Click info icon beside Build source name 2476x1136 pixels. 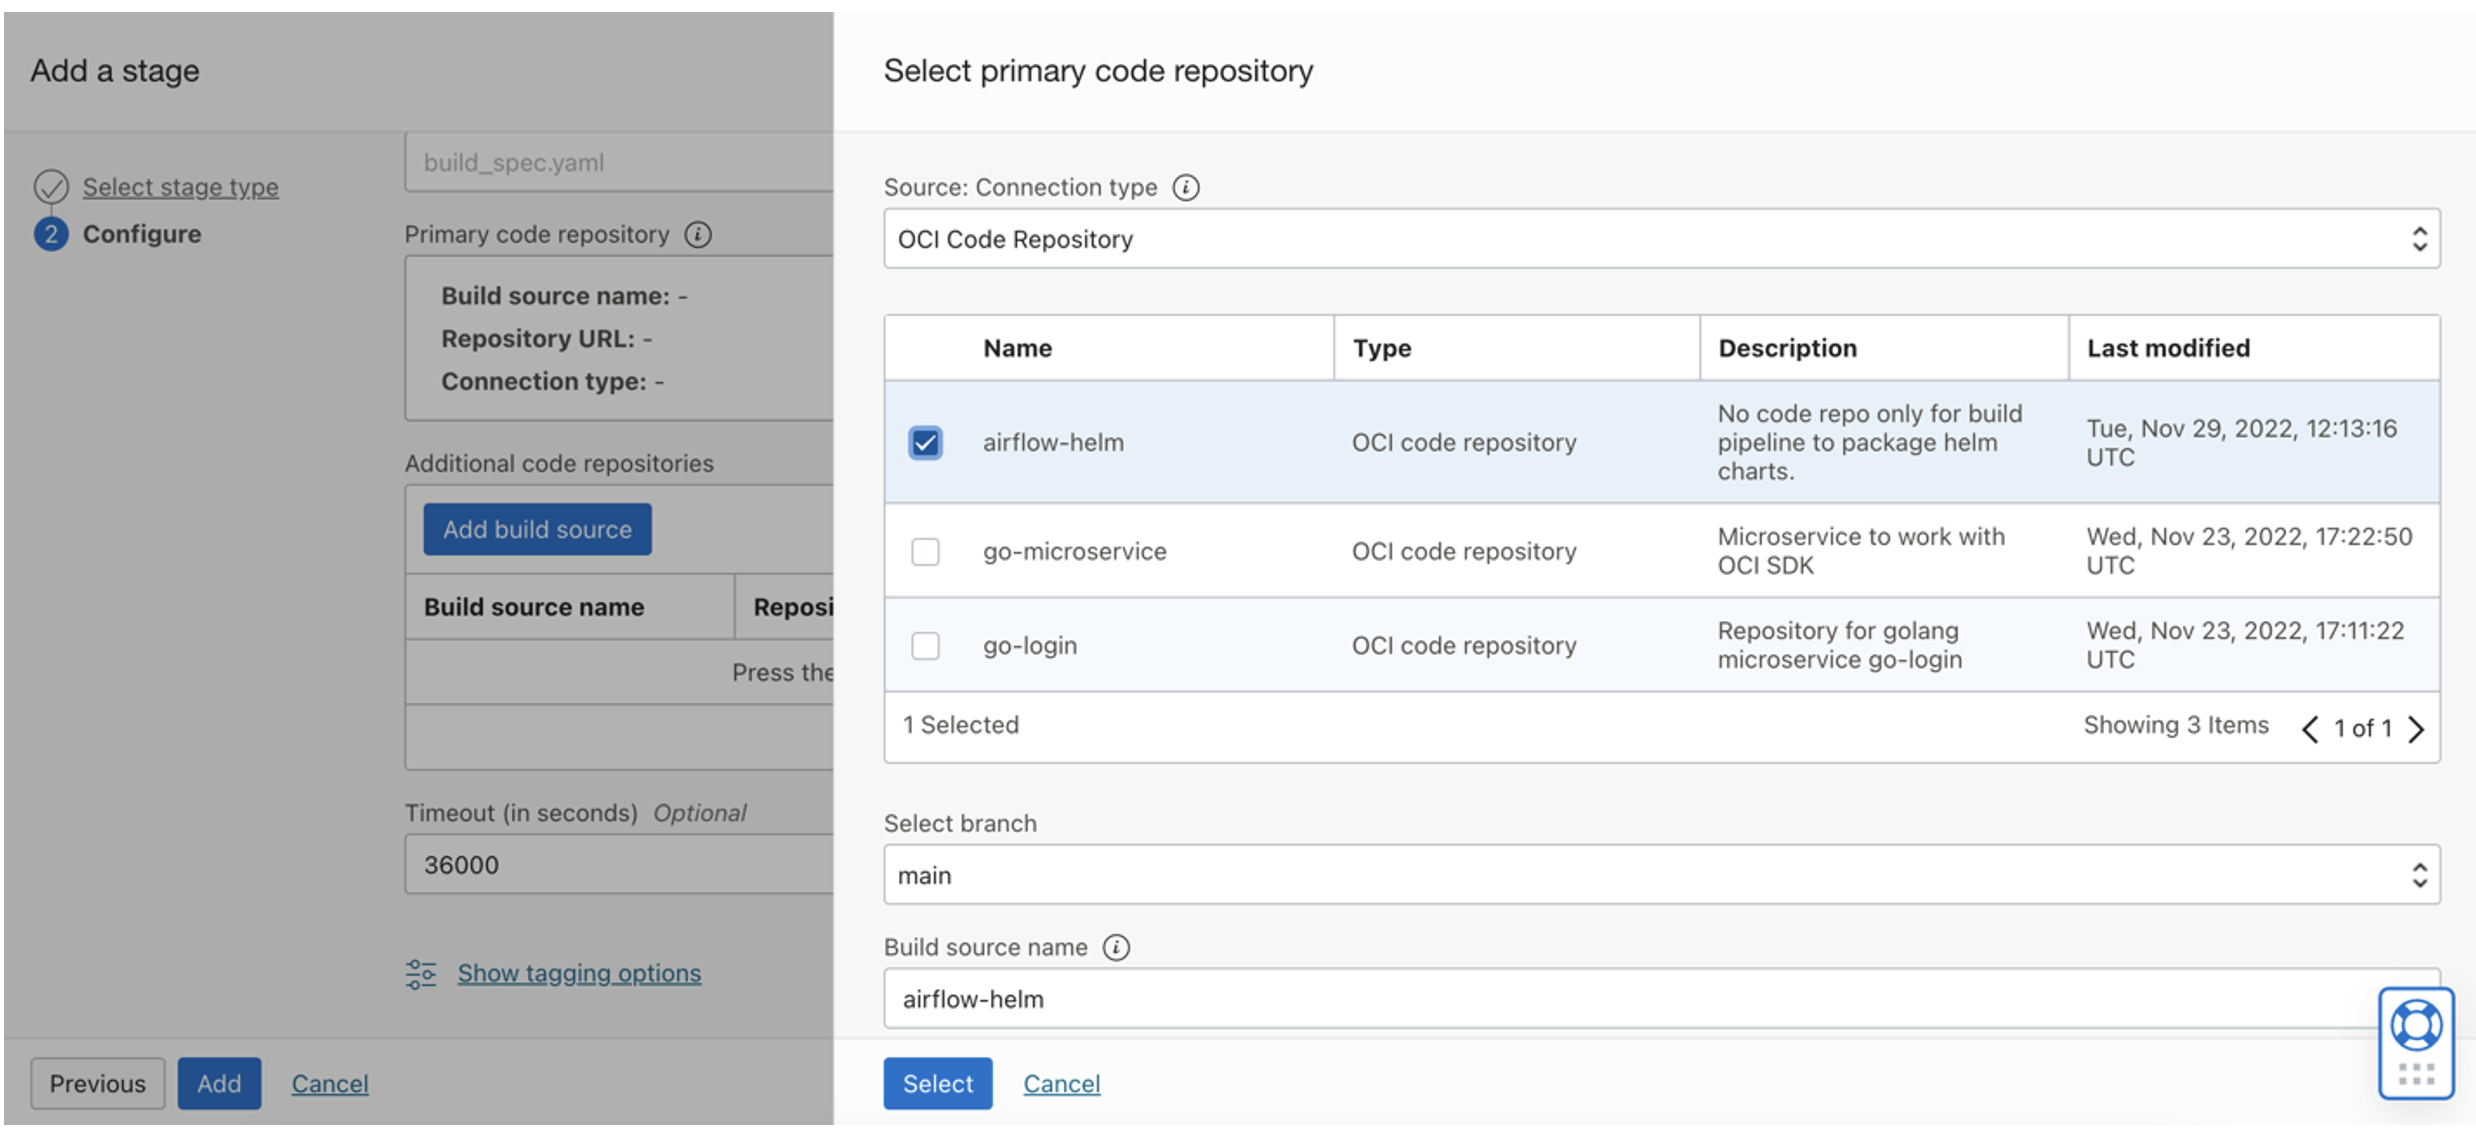(x=1116, y=947)
